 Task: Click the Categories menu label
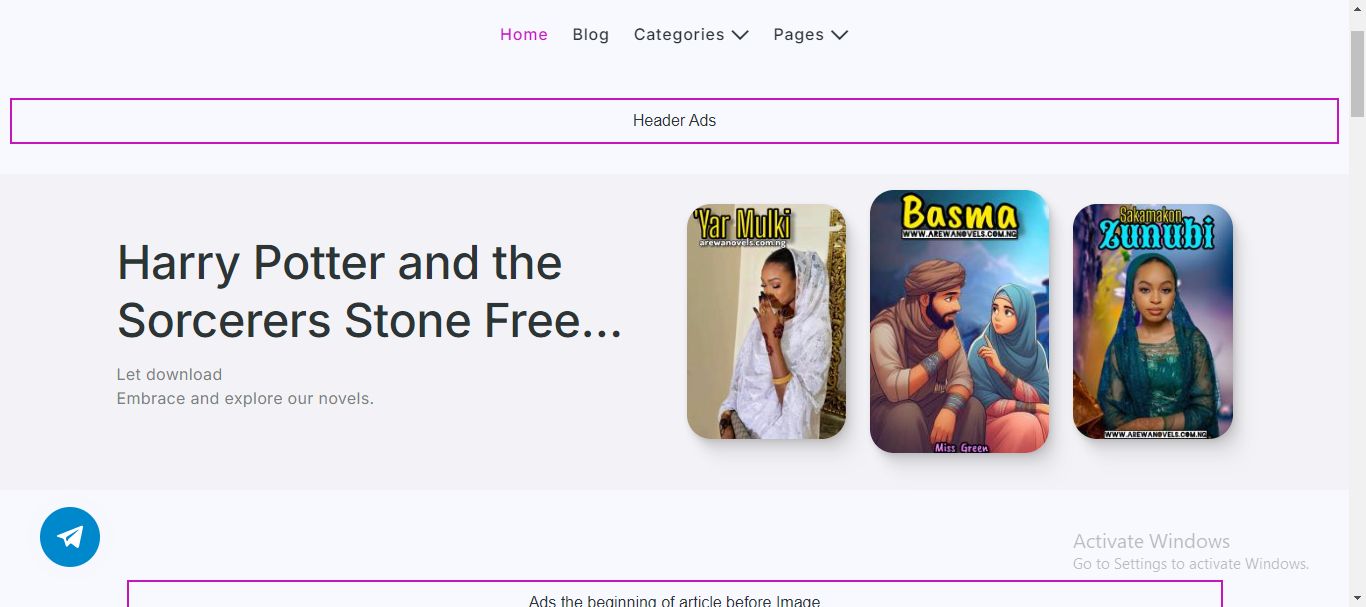(x=679, y=34)
